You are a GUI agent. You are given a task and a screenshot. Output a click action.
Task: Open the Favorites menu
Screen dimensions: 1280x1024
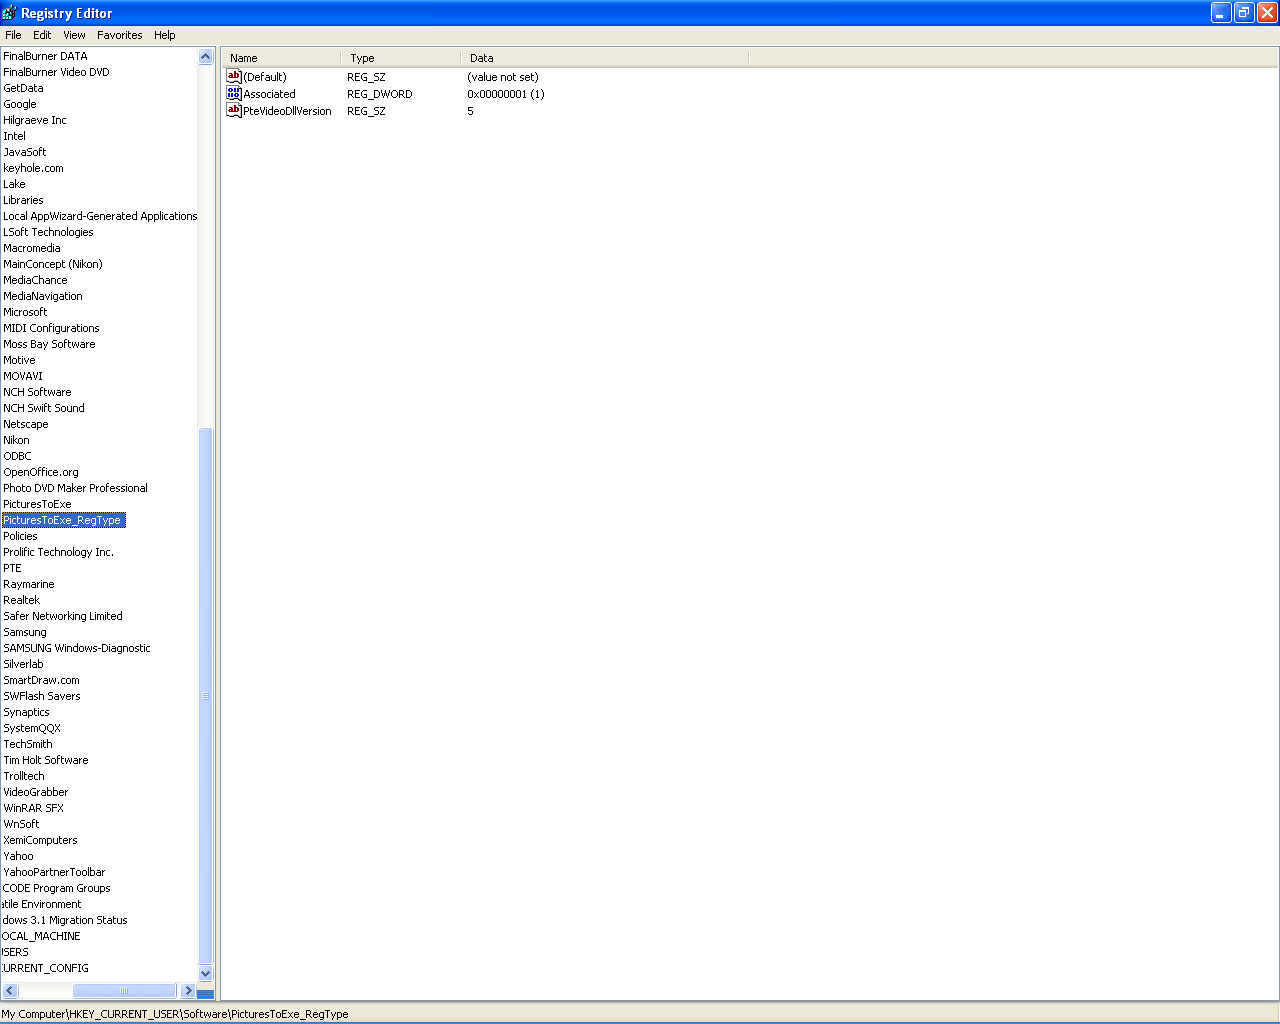pos(120,35)
